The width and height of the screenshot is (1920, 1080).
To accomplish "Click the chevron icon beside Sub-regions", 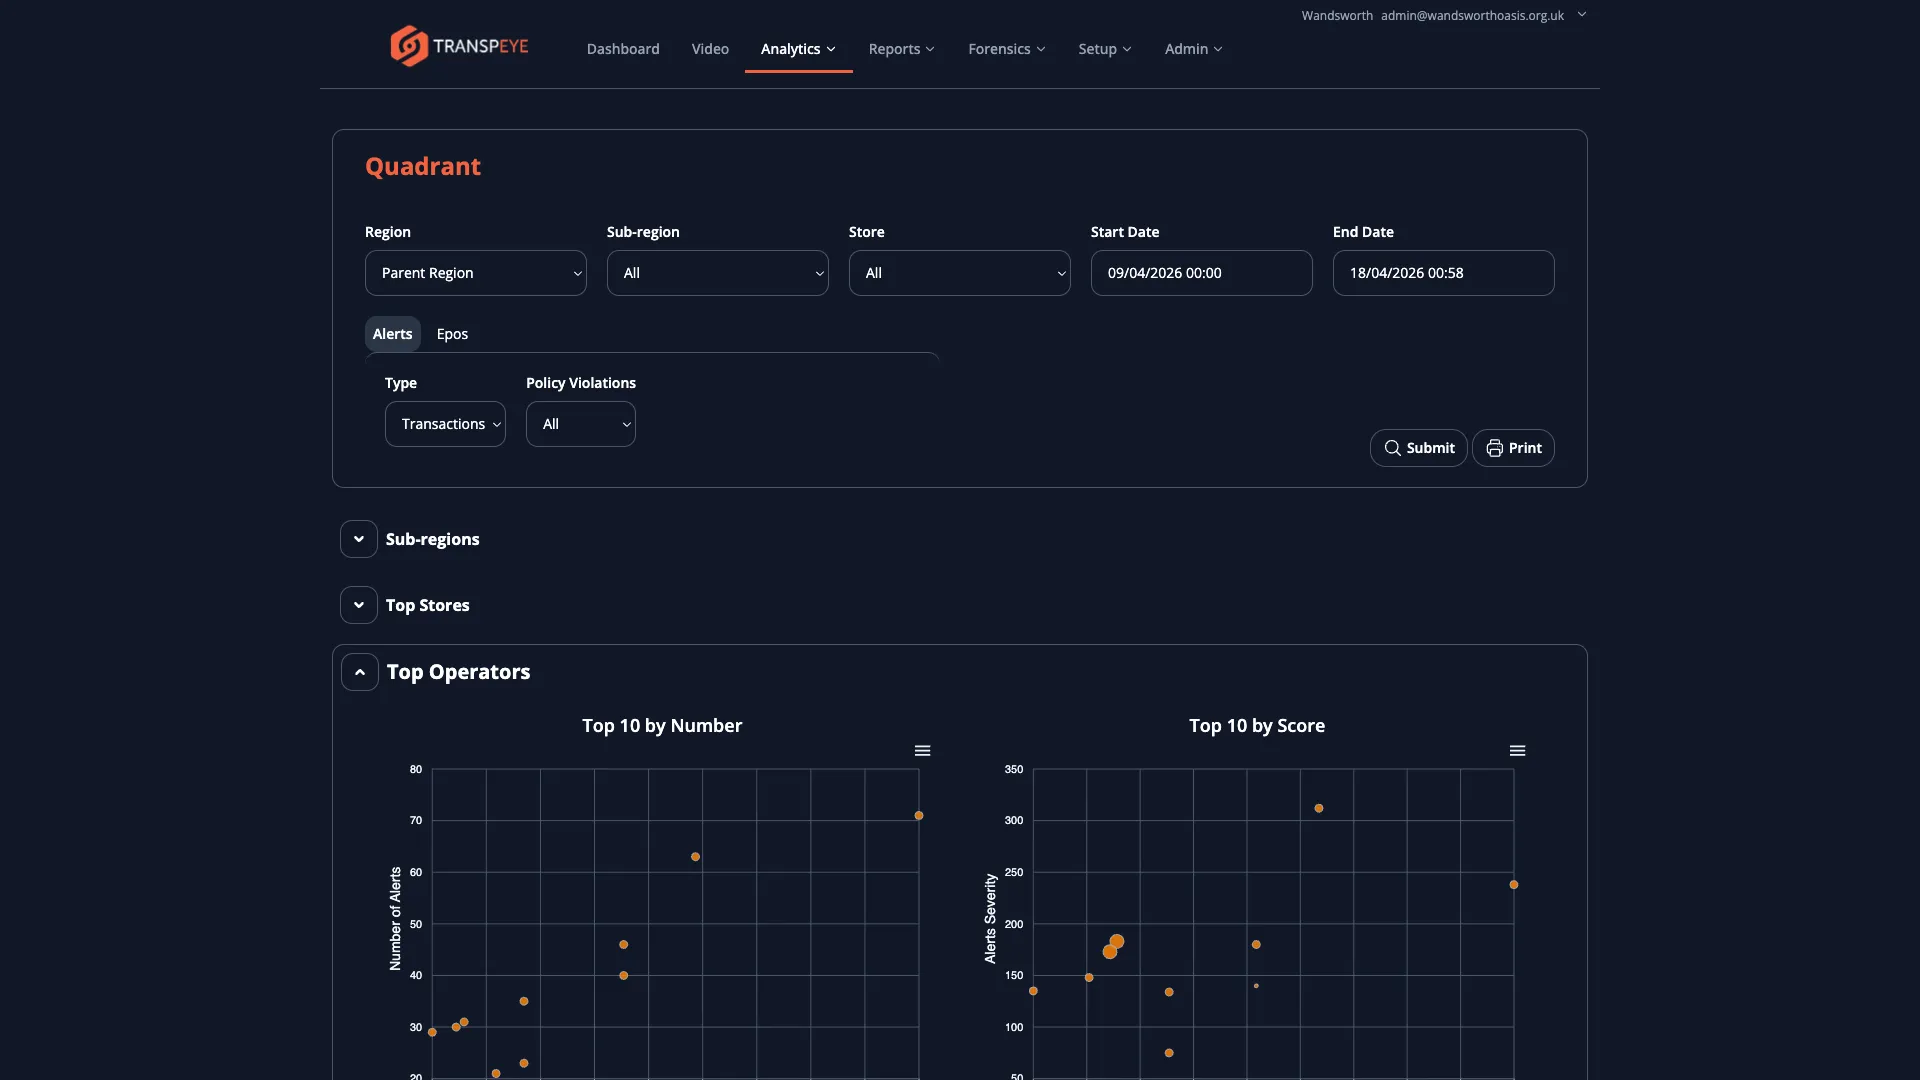I will [x=358, y=538].
